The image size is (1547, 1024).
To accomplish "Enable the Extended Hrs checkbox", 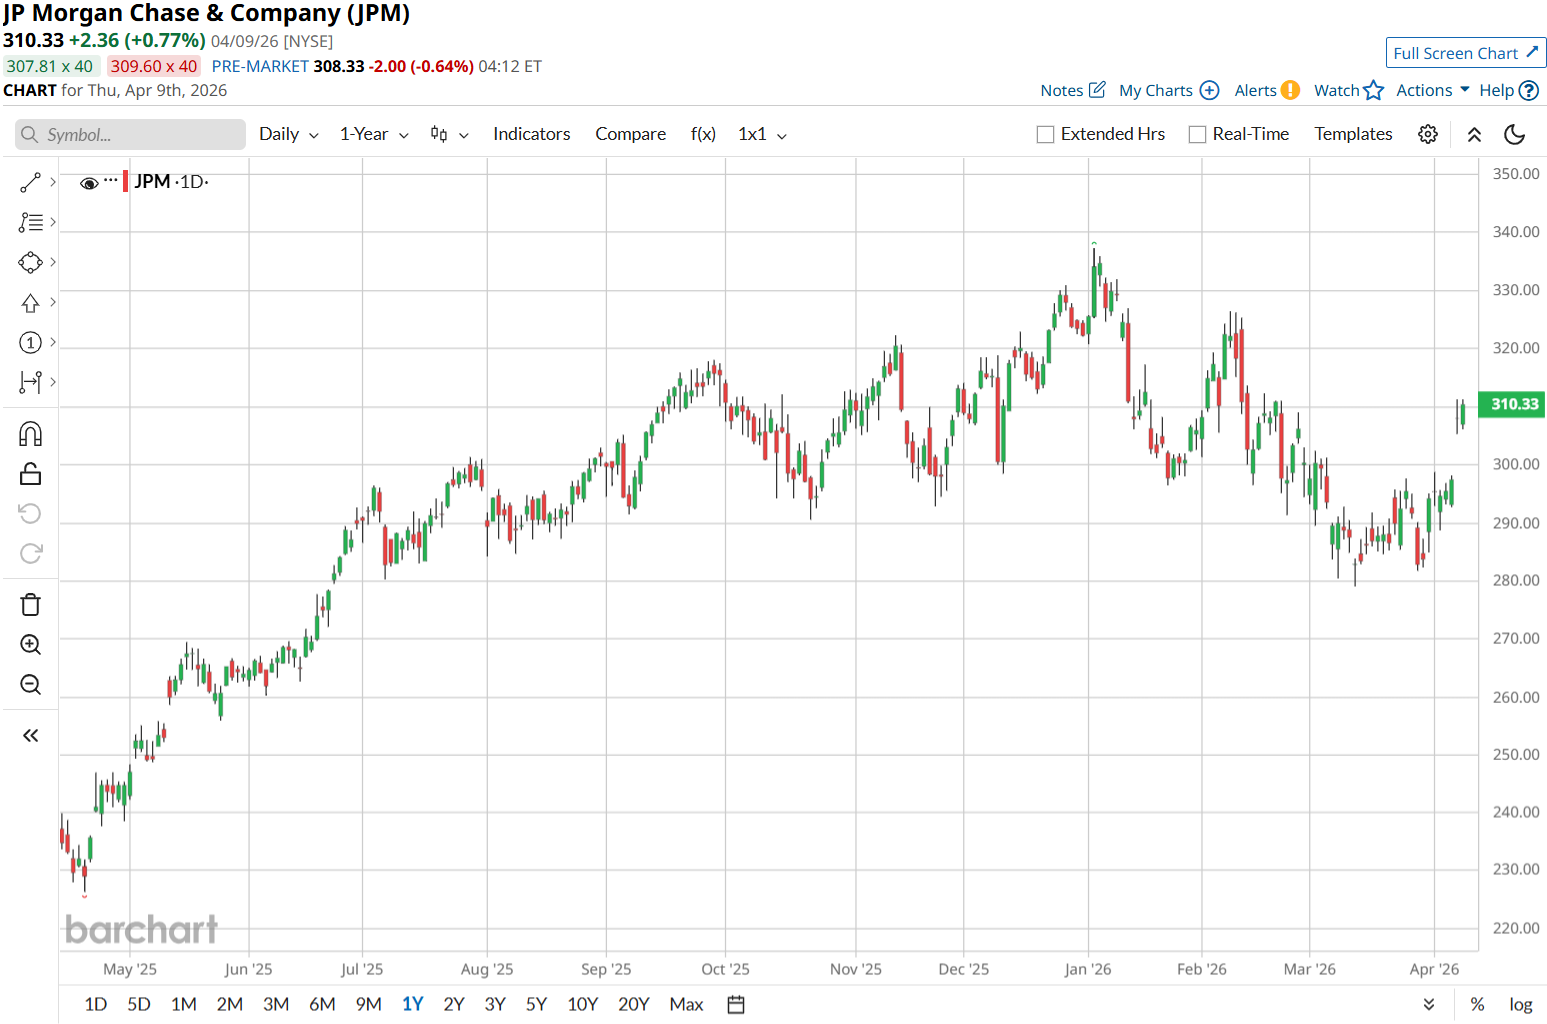I will [1046, 134].
